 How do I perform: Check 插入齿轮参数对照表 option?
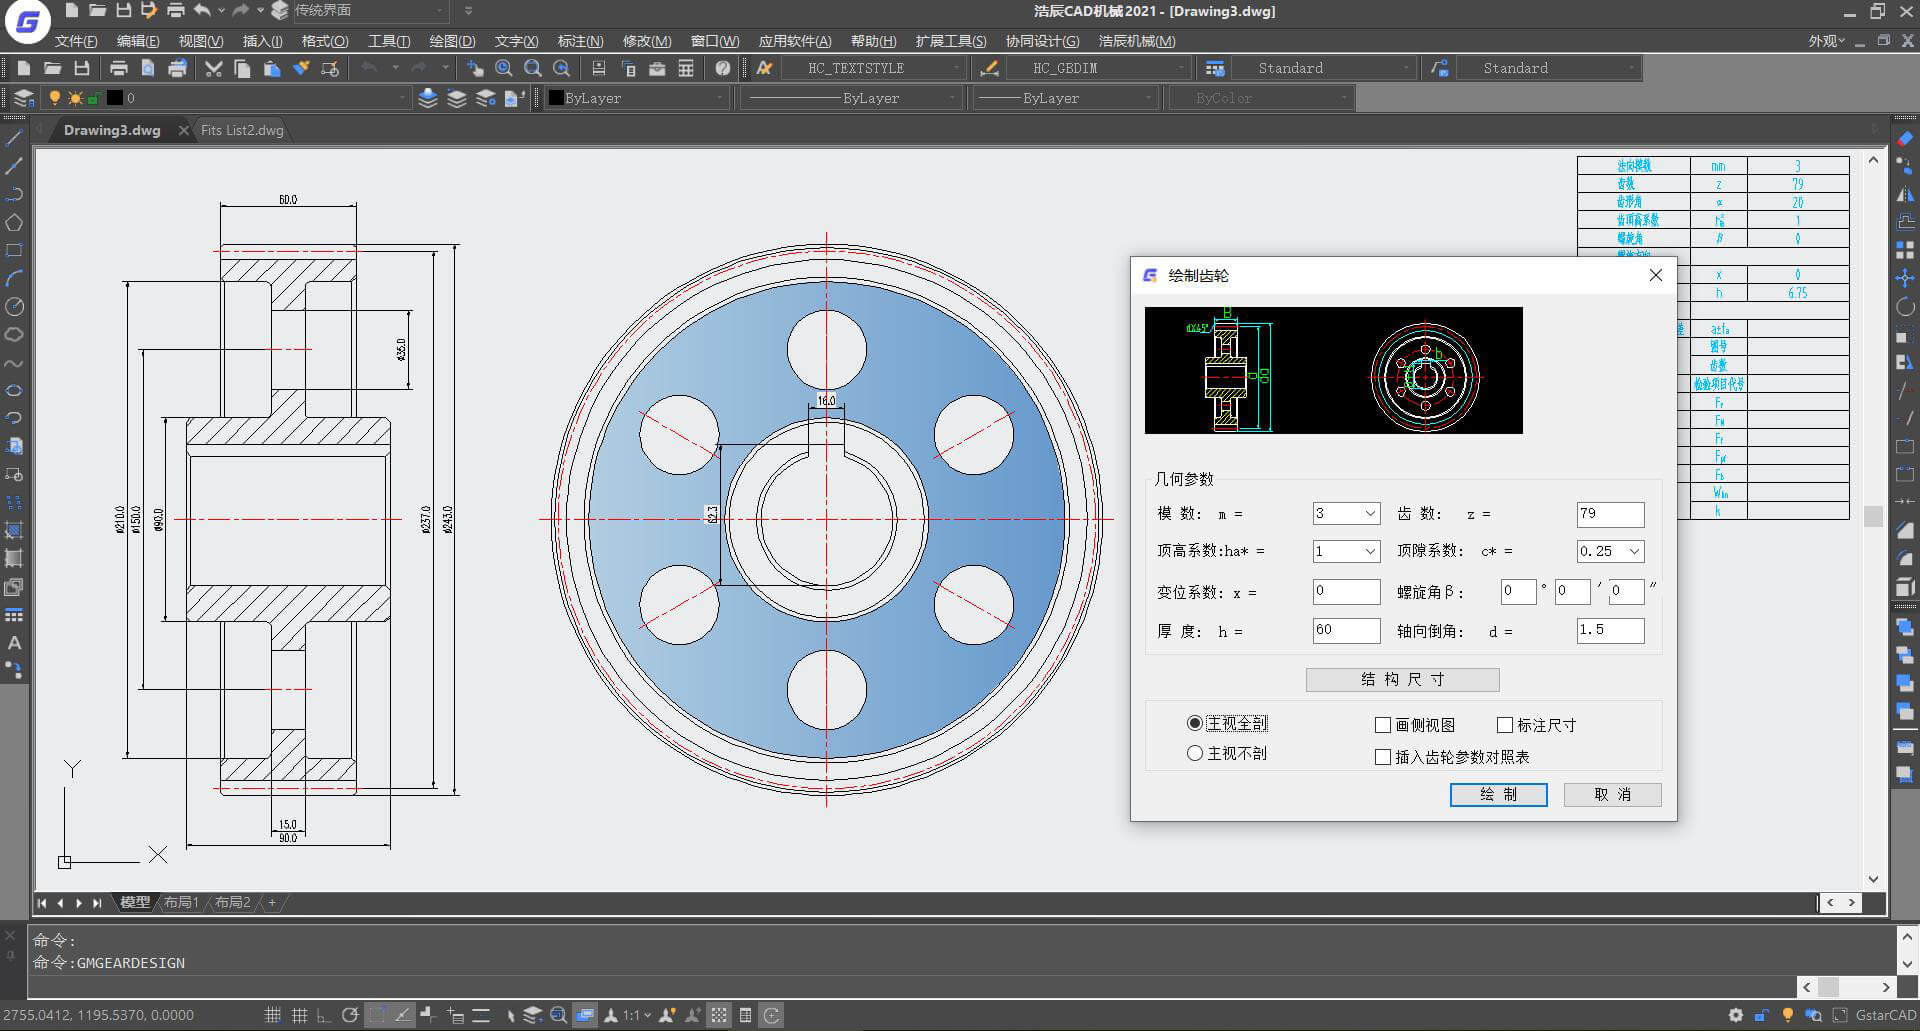(x=1383, y=757)
